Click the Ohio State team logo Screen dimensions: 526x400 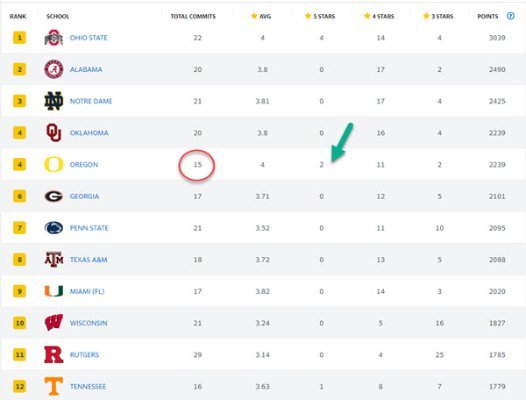[54, 38]
